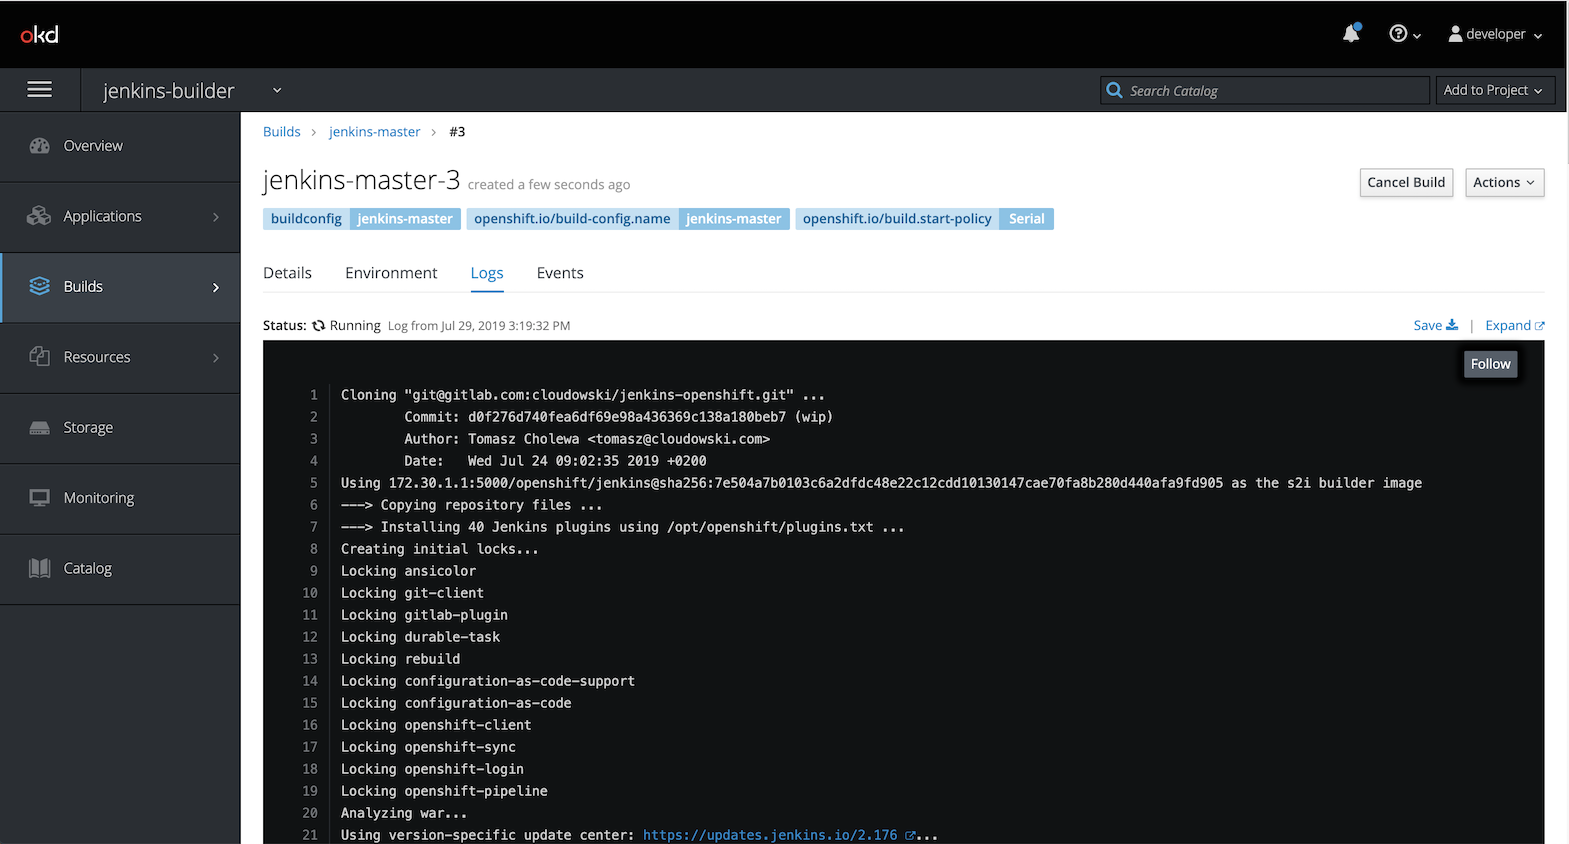Click the buildconfig label key
Image resolution: width=1569 pixels, height=844 pixels.
306,219
